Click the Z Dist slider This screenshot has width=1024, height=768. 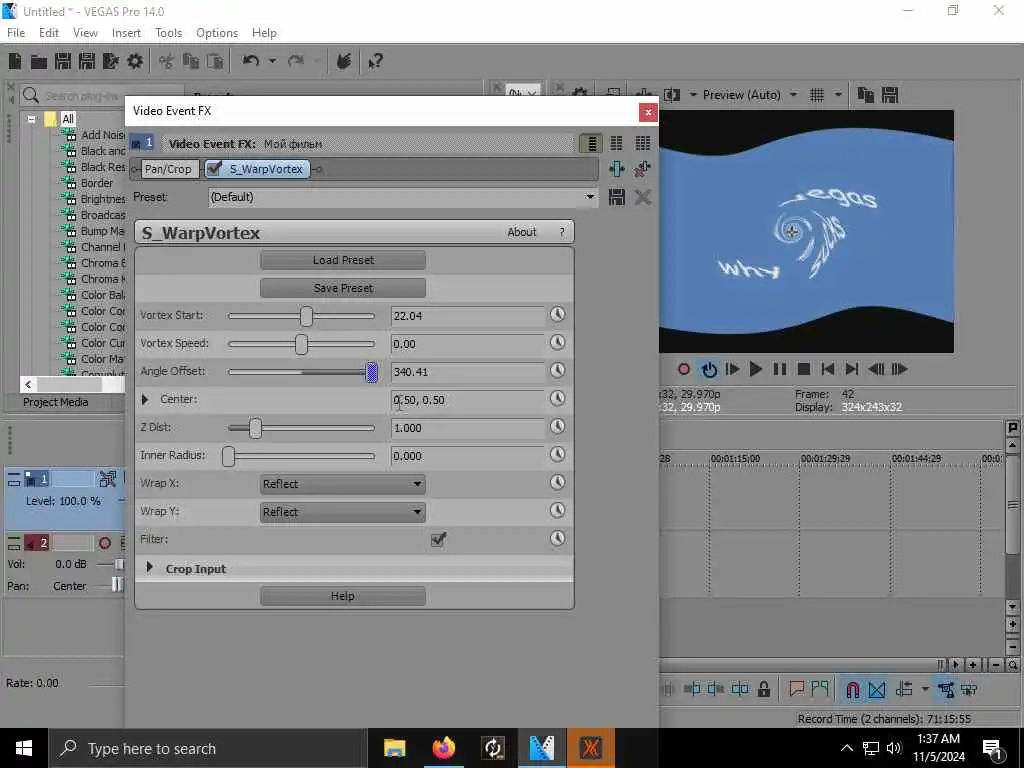coord(301,428)
